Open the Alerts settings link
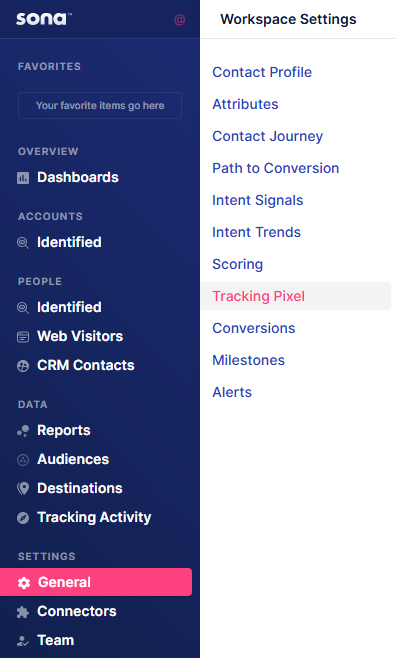396x658 pixels. pyautogui.click(x=232, y=392)
